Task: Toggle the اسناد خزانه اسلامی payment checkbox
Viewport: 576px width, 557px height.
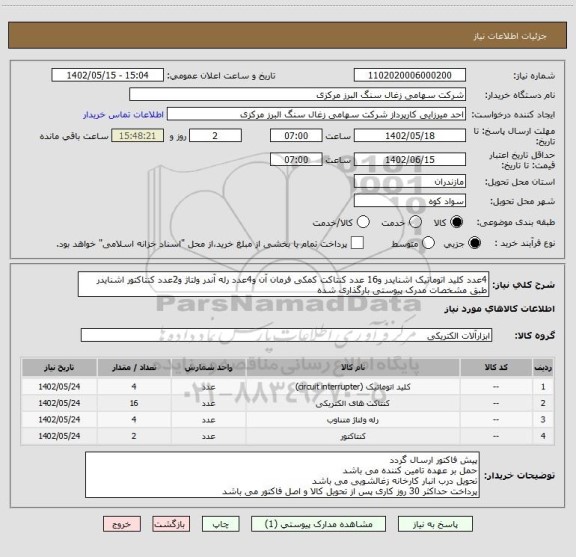Action: [357, 243]
